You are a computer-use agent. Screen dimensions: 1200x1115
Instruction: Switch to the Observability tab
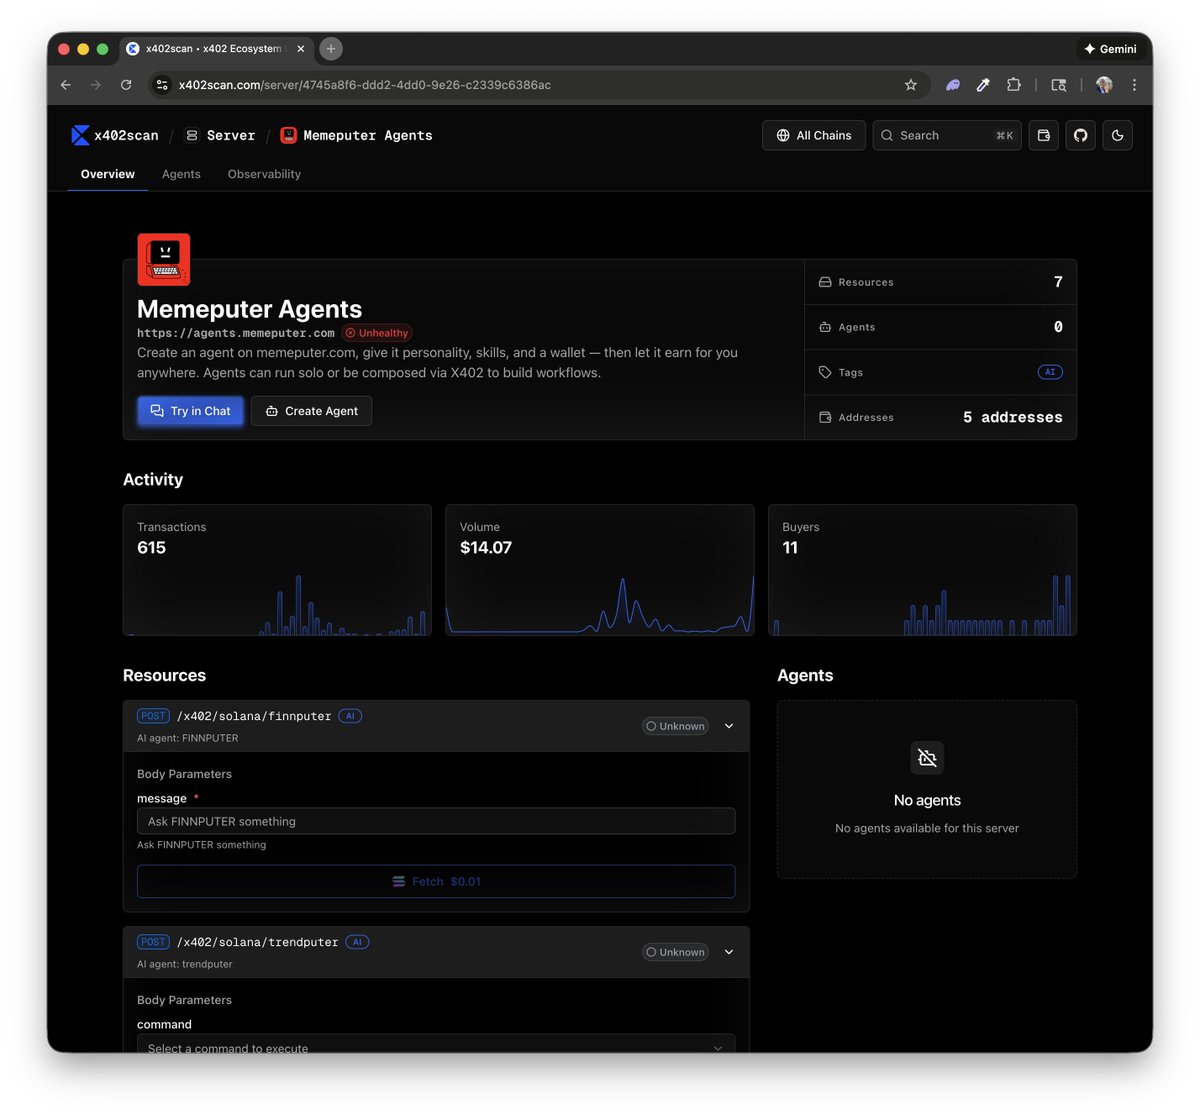264,174
